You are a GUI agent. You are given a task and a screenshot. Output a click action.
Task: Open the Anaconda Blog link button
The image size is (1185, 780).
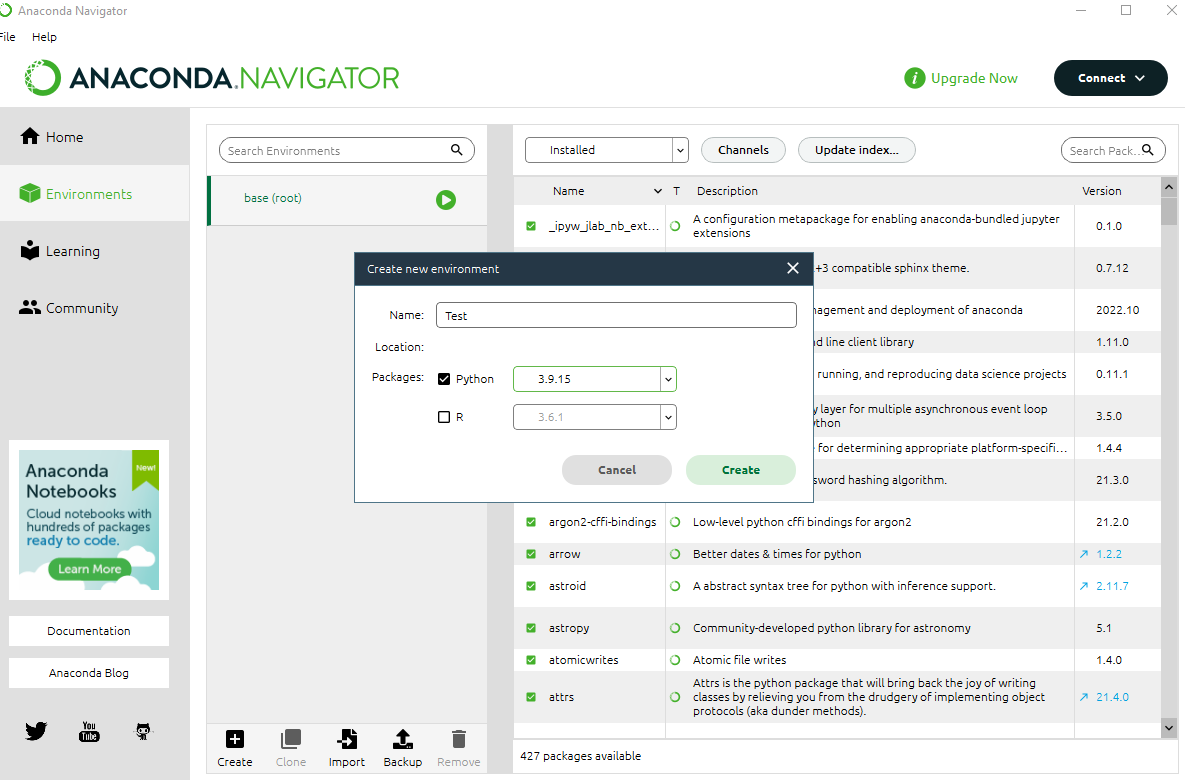pos(88,673)
